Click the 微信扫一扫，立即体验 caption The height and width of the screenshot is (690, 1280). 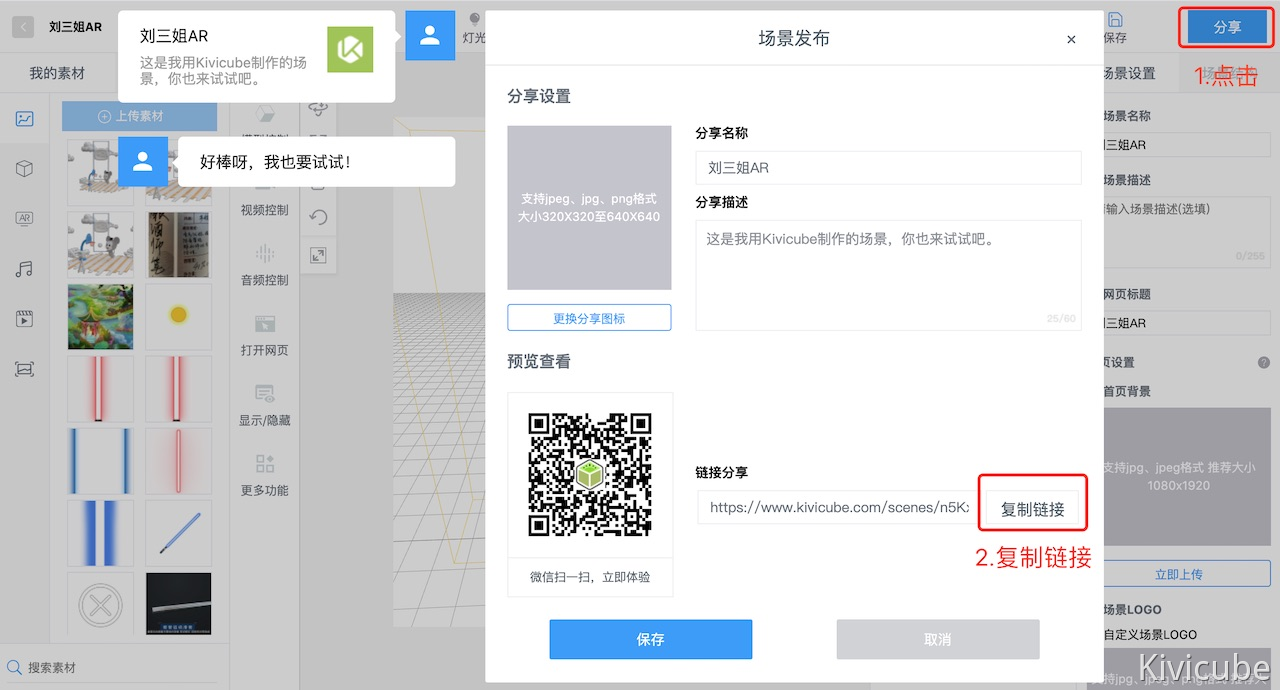point(590,577)
